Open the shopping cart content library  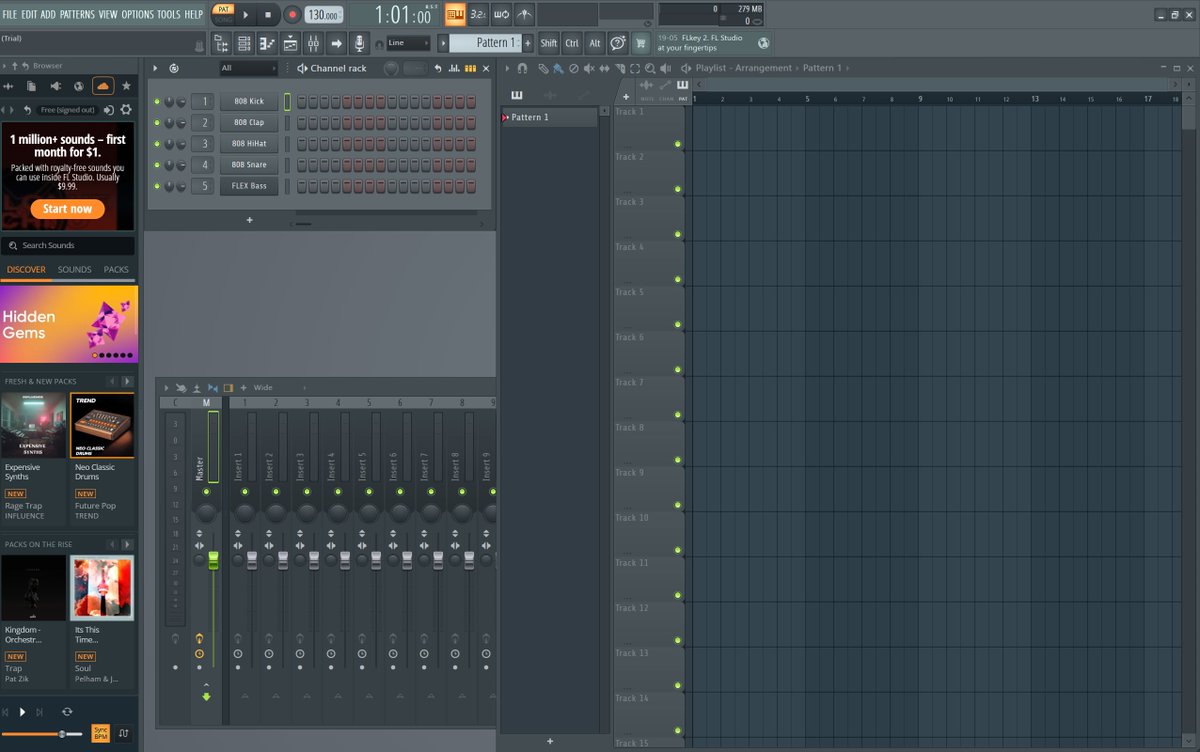tap(640, 43)
